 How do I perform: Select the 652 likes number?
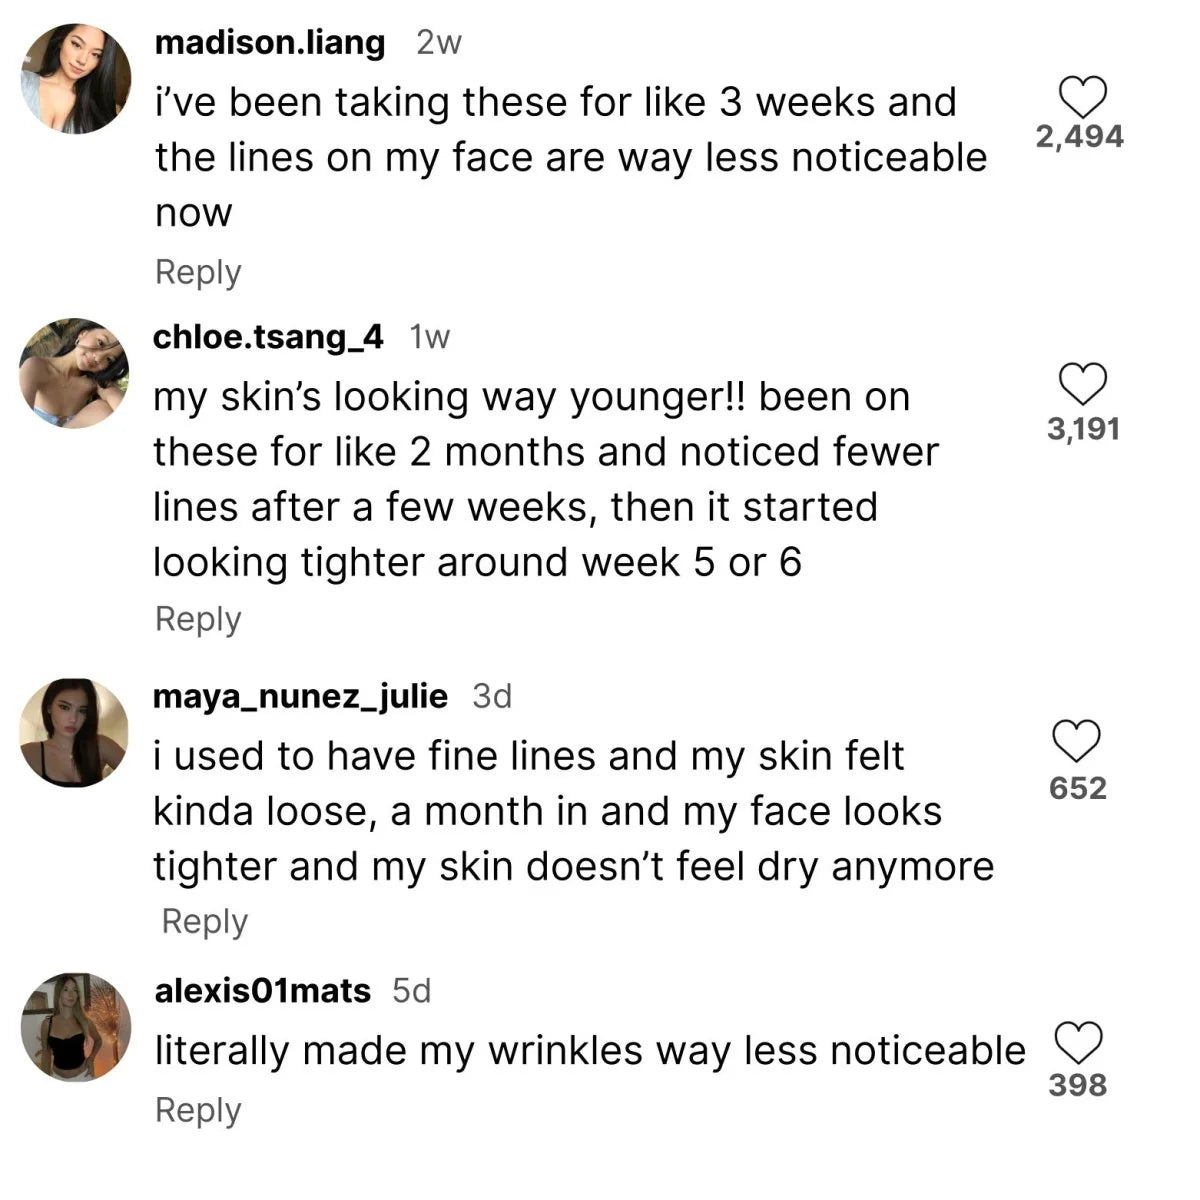pyautogui.click(x=1077, y=788)
